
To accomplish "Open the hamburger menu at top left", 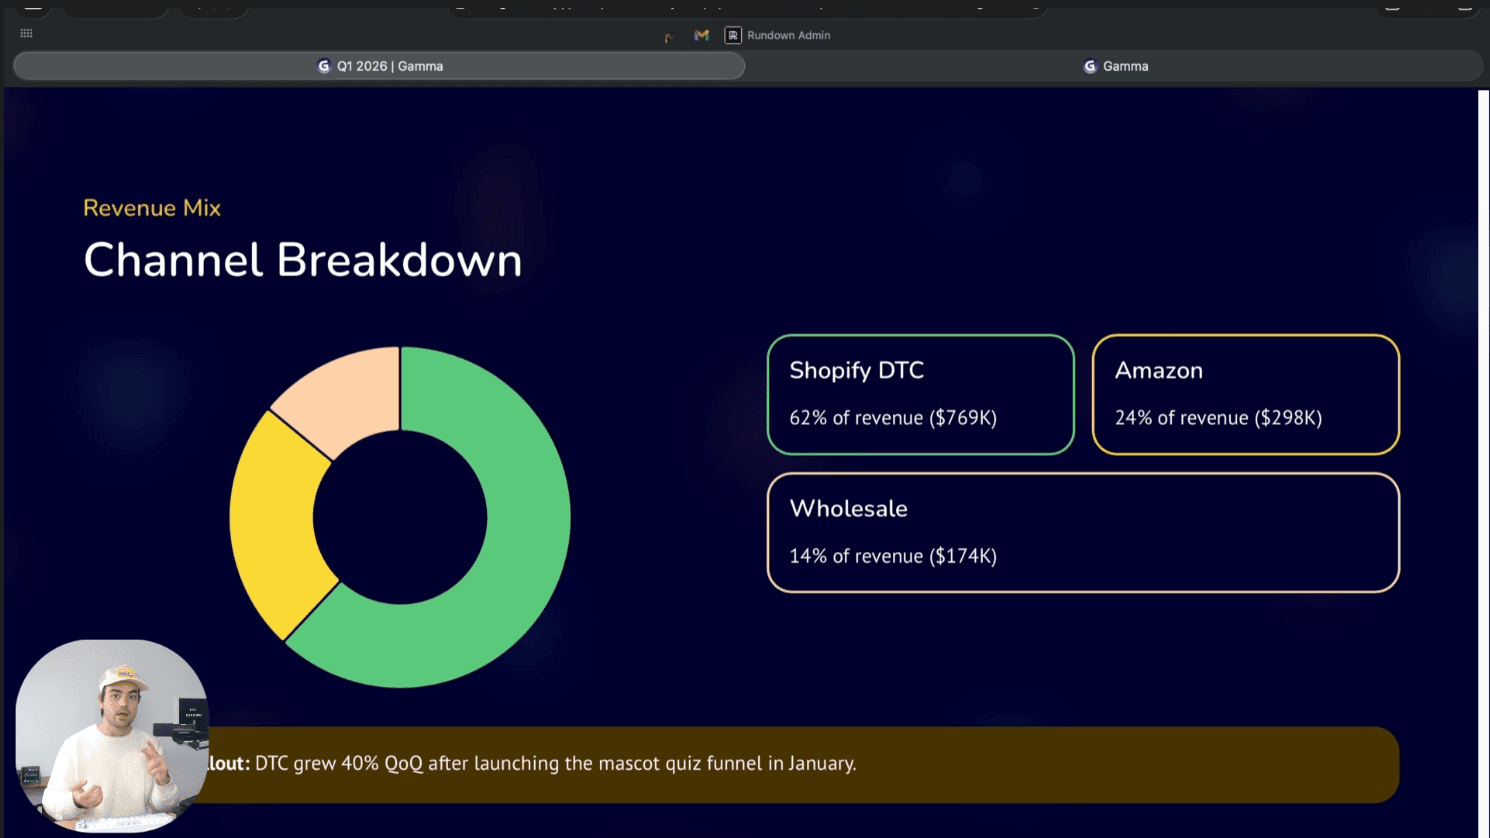I will click(x=32, y=8).
